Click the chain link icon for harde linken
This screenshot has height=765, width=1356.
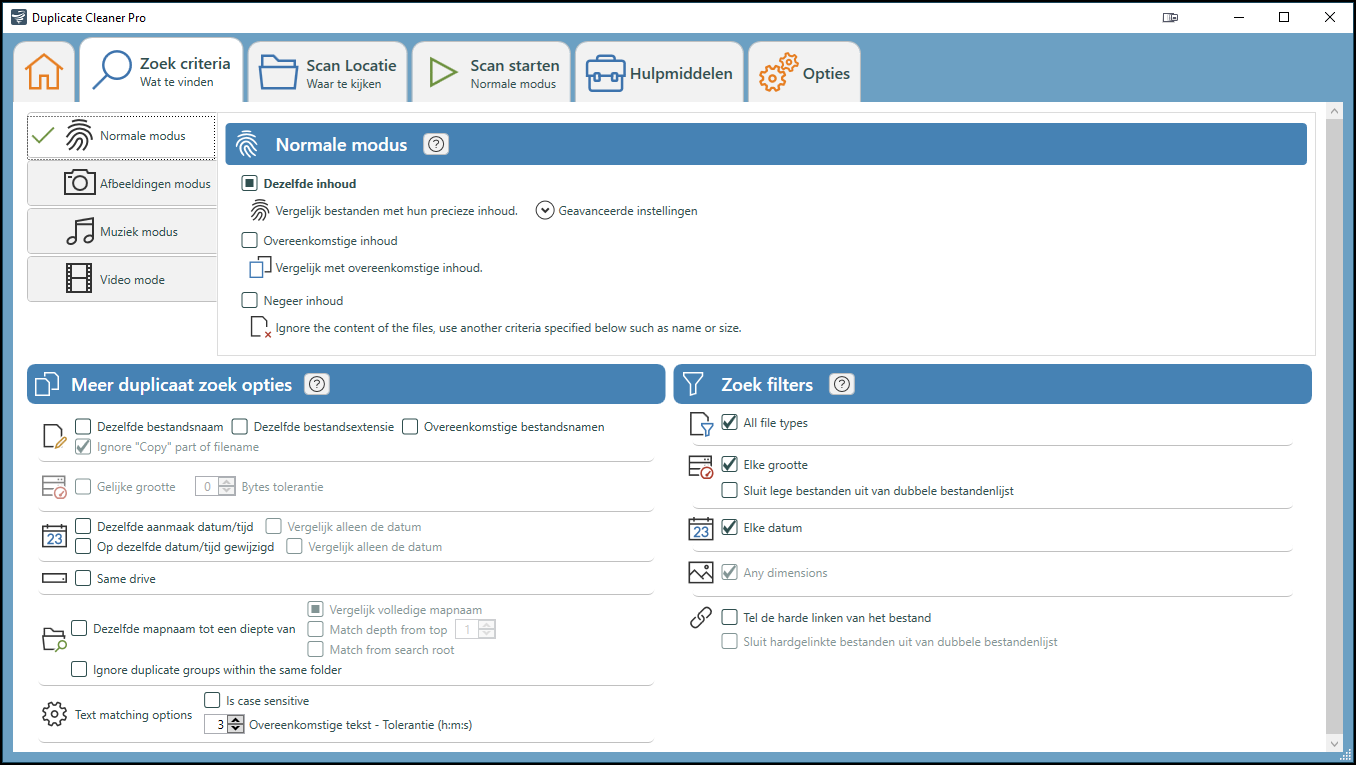701,618
